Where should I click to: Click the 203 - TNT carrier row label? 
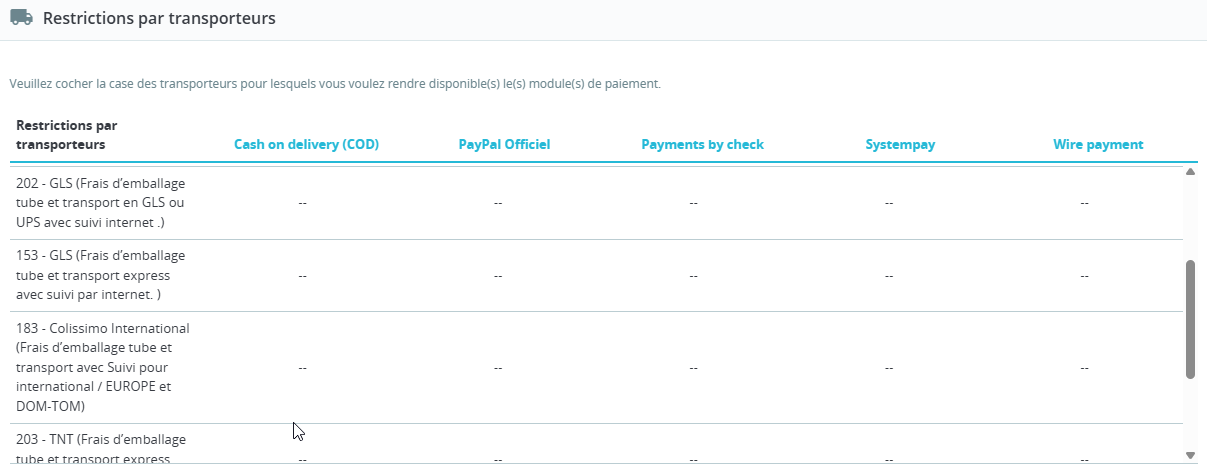pyautogui.click(x=101, y=446)
